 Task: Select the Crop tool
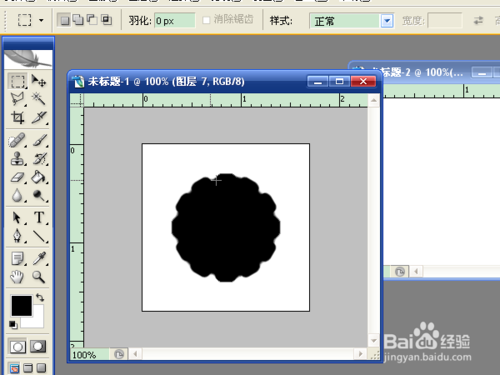17,117
